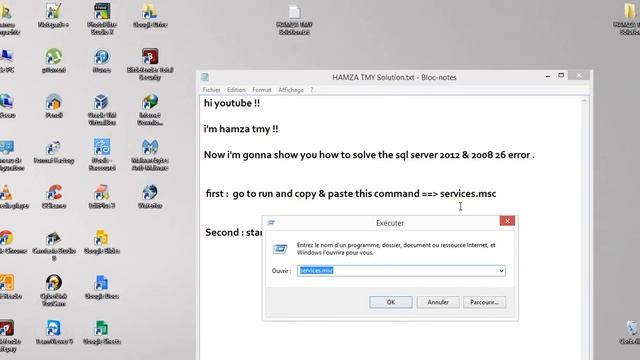Minimize the Bloc-notes window
This screenshot has width=640, height=360.
(x=548, y=76)
